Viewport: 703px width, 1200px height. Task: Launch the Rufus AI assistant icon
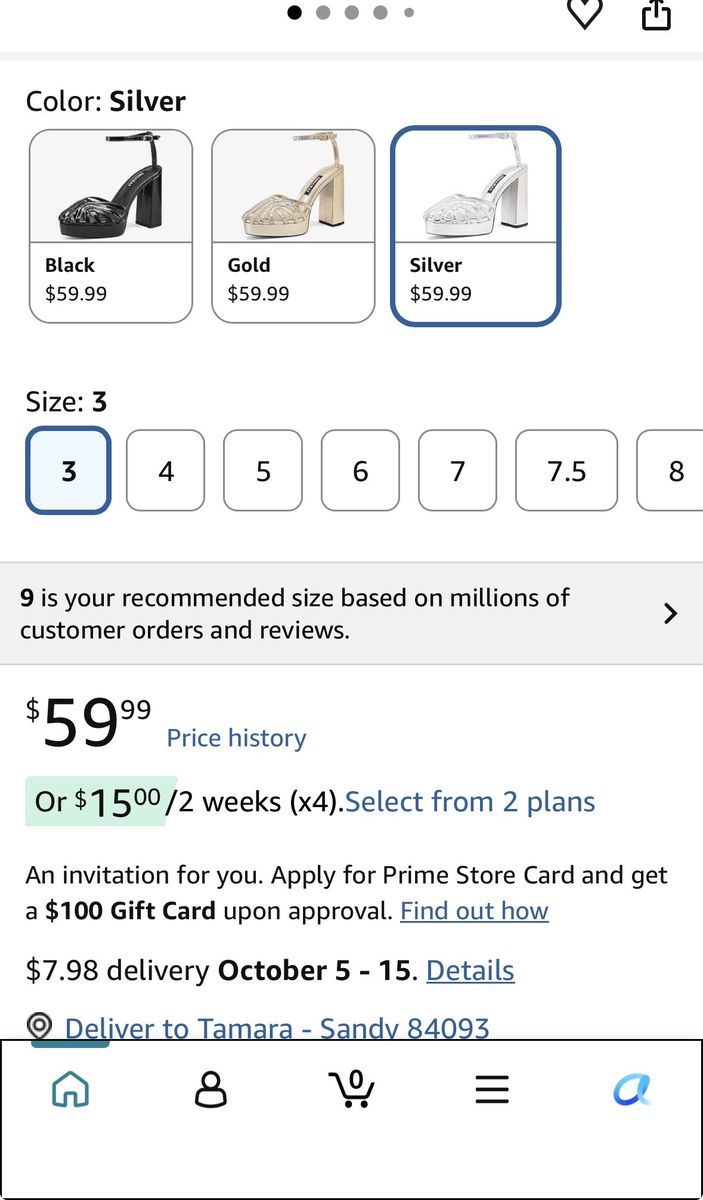pyautogui.click(x=632, y=1090)
